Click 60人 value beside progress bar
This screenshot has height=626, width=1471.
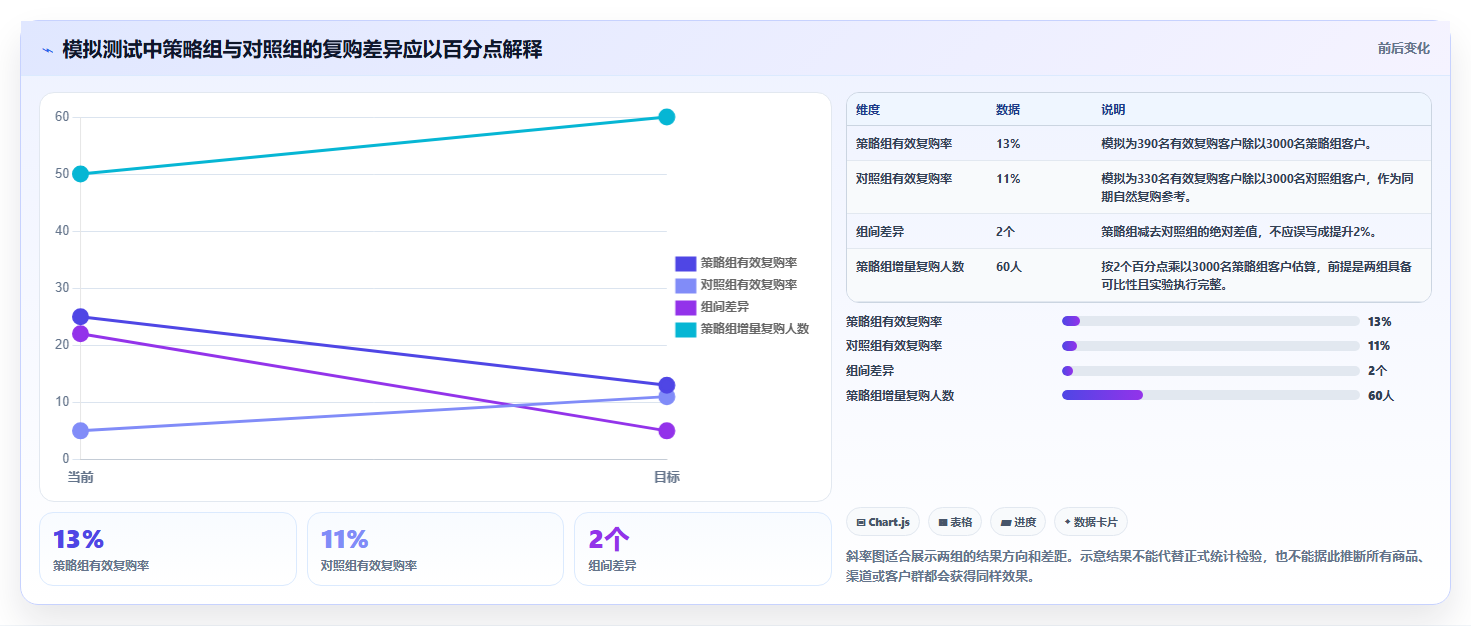[1381, 395]
